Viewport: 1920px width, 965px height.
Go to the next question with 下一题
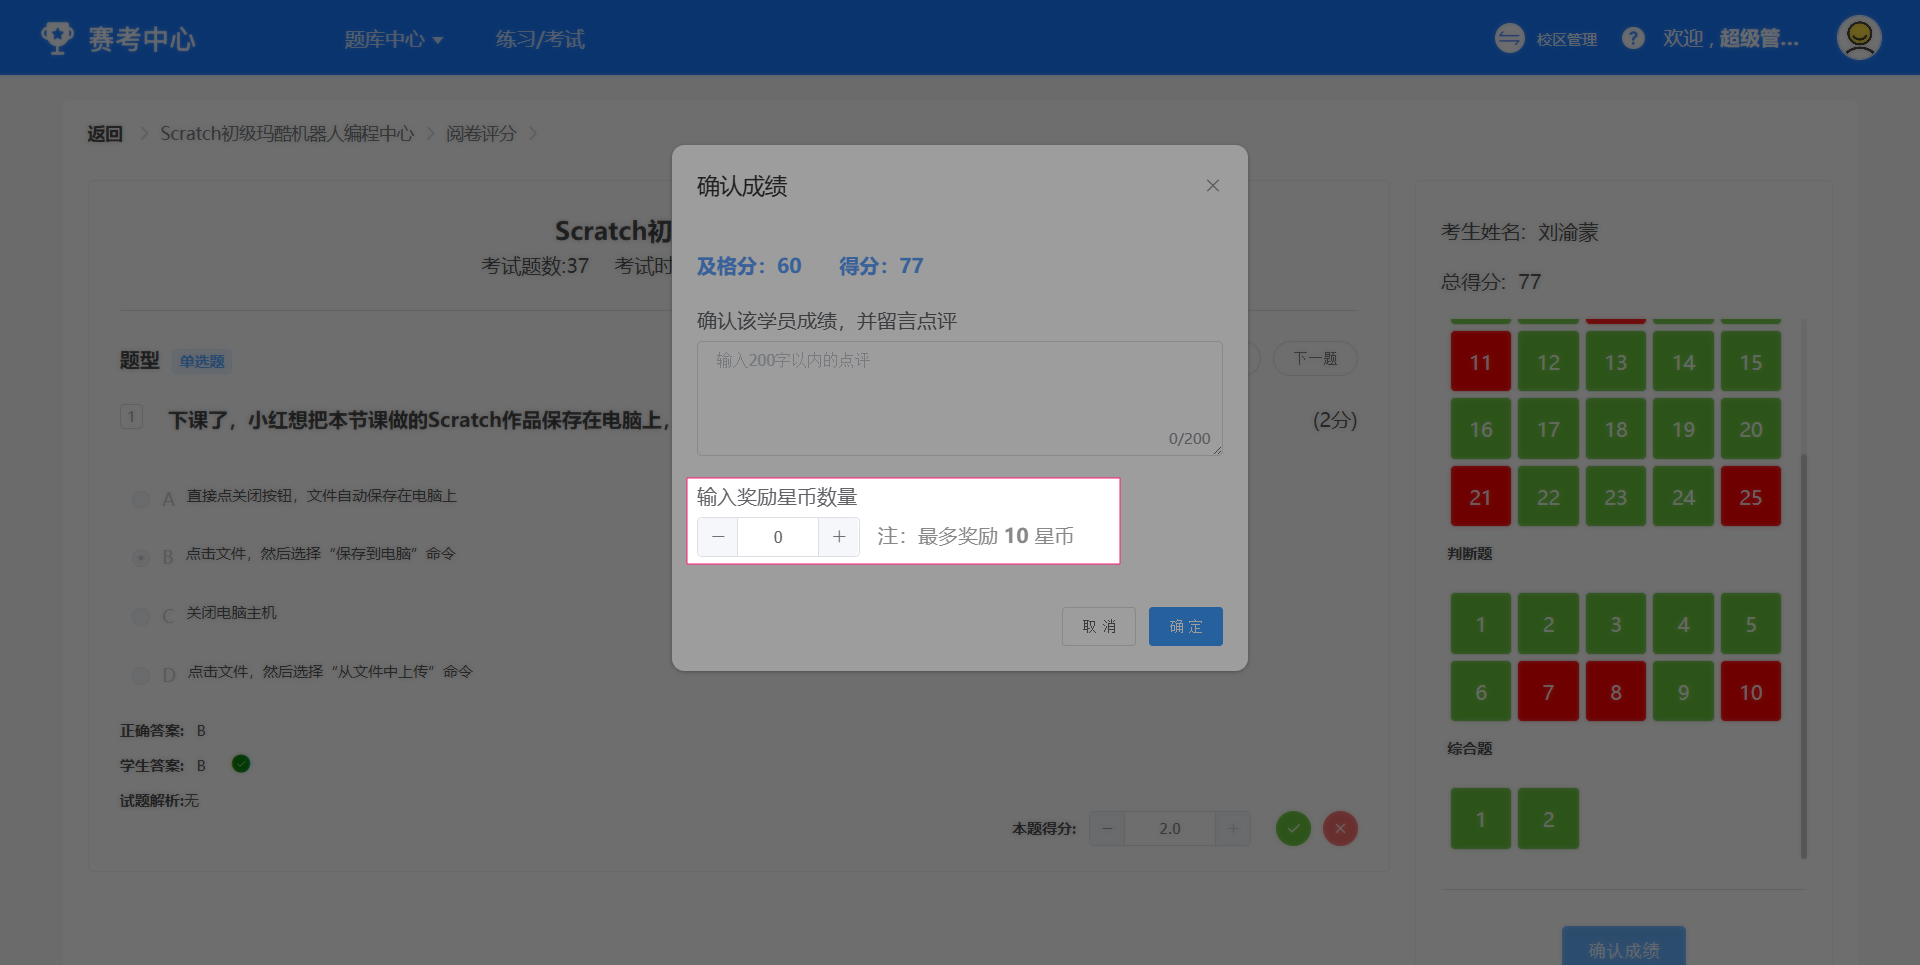pyautogui.click(x=1315, y=359)
